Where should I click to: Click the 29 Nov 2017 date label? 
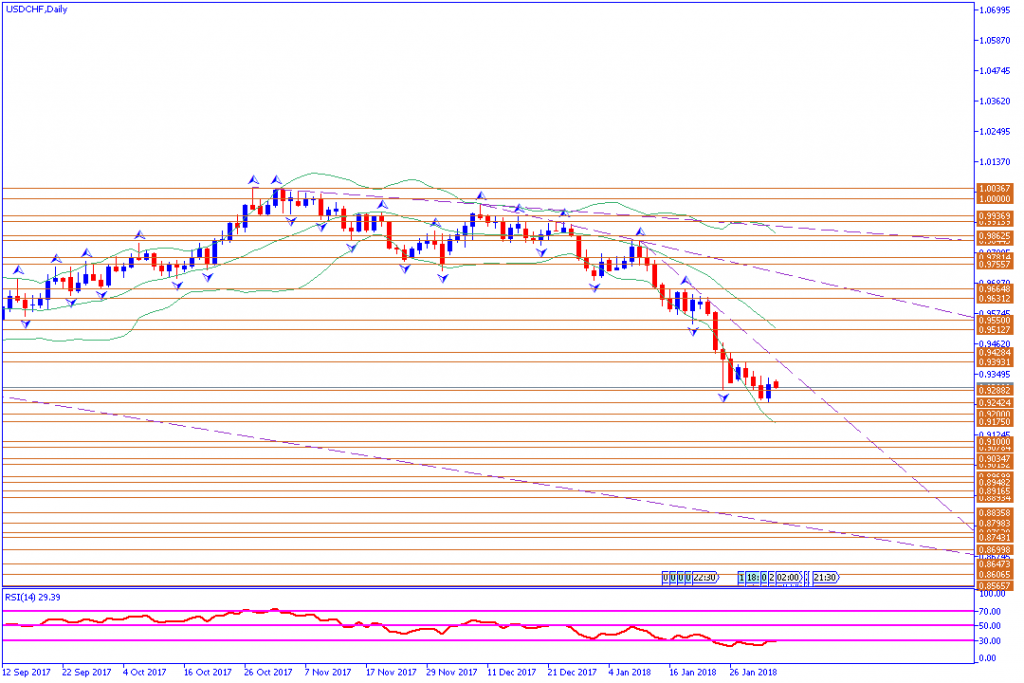[452, 672]
